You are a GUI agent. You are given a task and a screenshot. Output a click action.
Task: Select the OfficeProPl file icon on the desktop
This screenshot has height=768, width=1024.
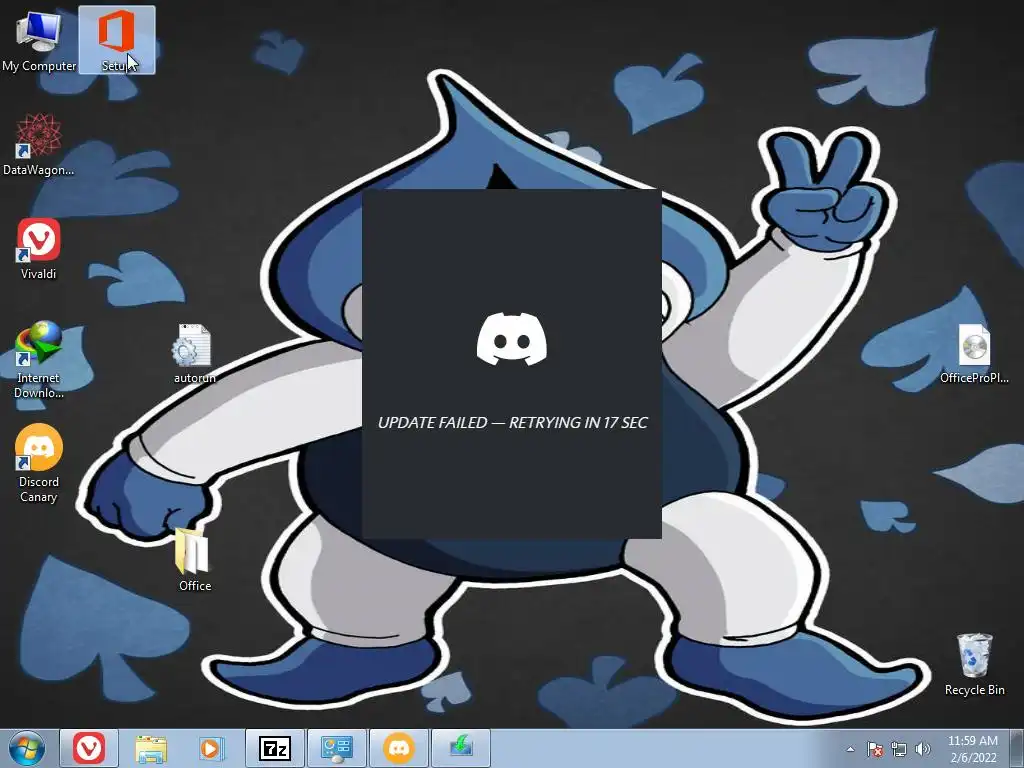pos(974,353)
